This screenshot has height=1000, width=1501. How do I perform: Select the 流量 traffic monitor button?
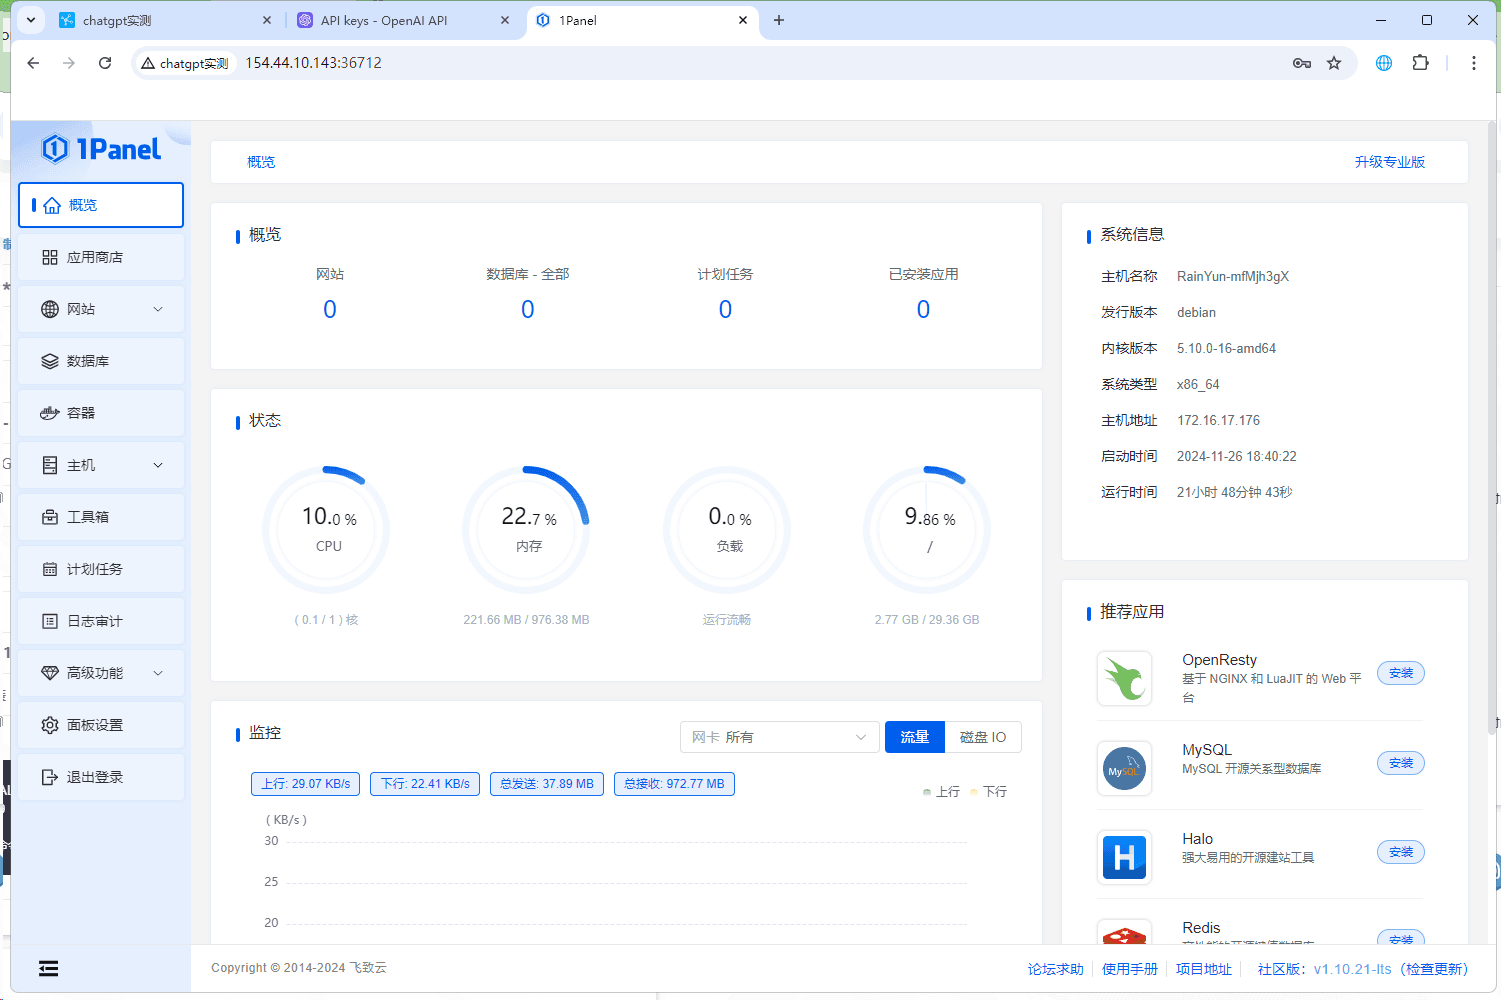pyautogui.click(x=914, y=737)
